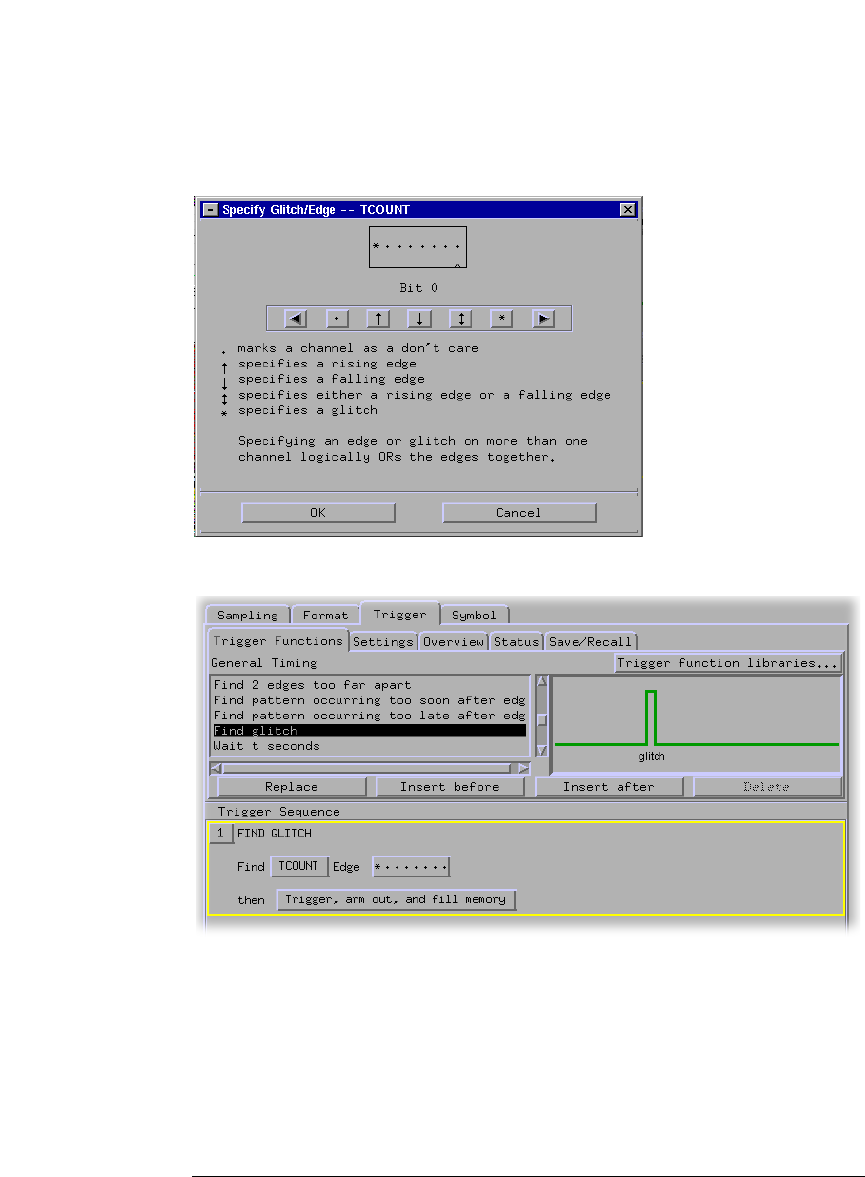The height and width of the screenshot is (1177, 865).
Task: Click horizontal scrollbar right arrow
Action: coord(523,768)
